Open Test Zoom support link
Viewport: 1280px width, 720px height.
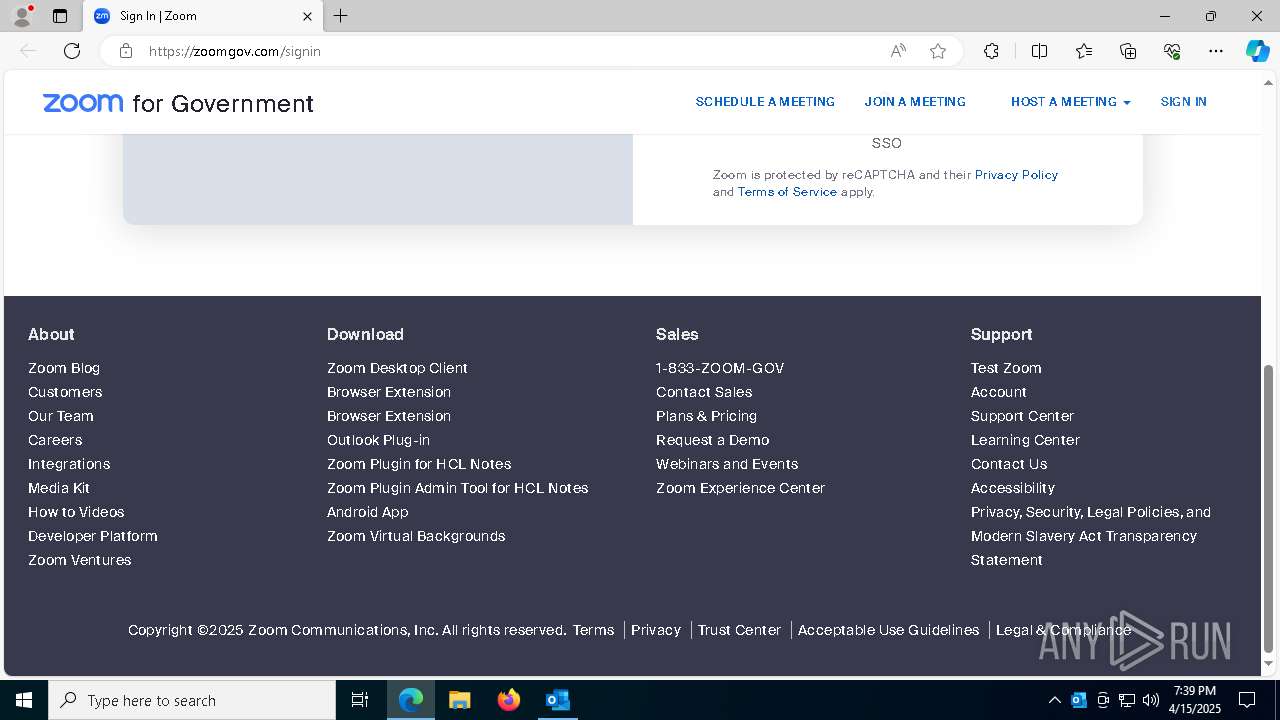1006,368
